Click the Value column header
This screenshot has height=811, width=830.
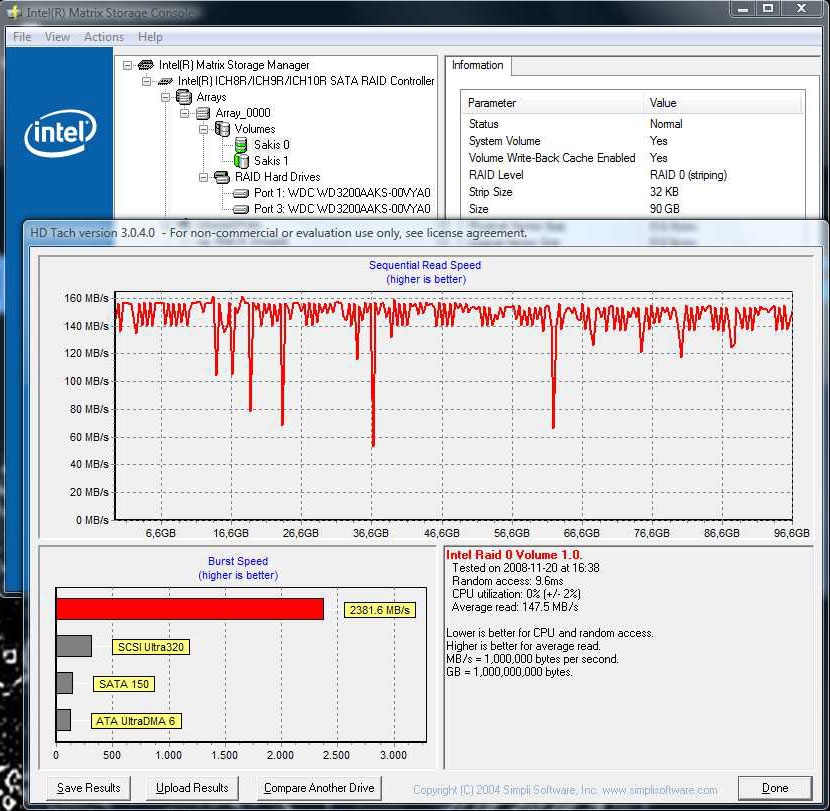tap(723, 103)
